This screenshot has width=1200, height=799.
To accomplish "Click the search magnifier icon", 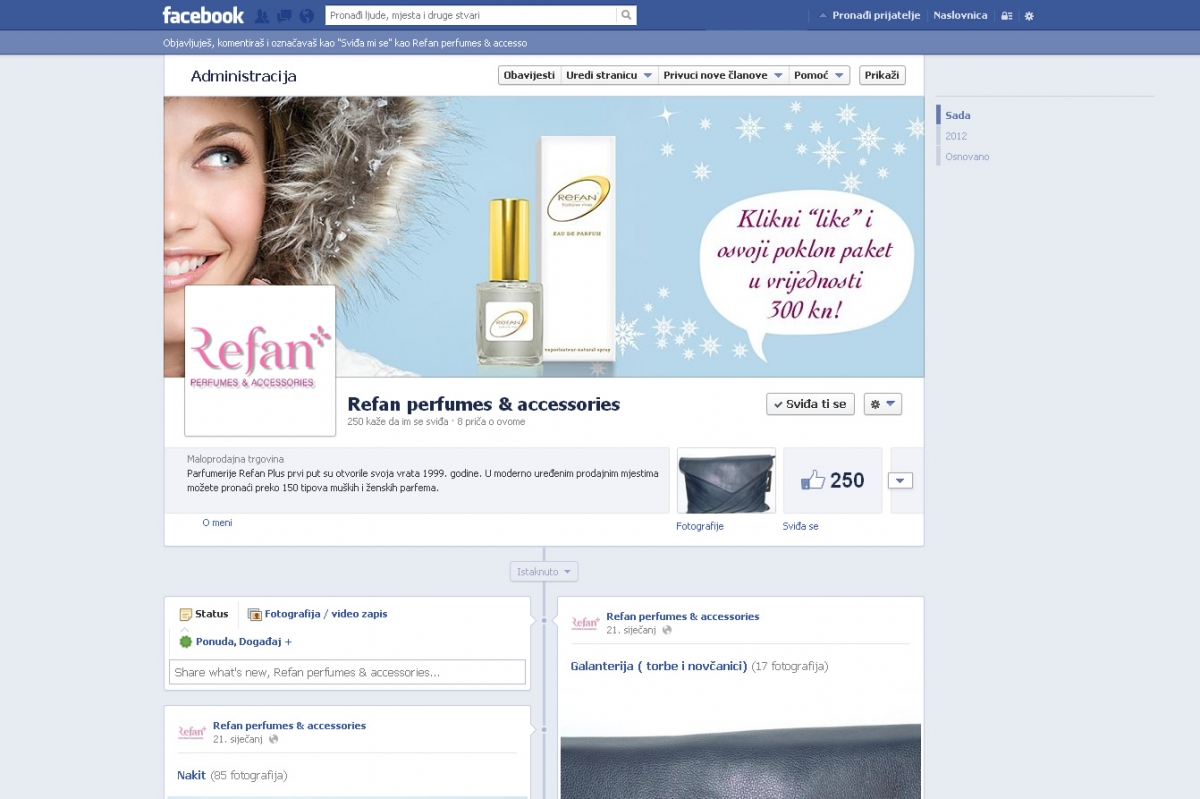I will [x=626, y=15].
